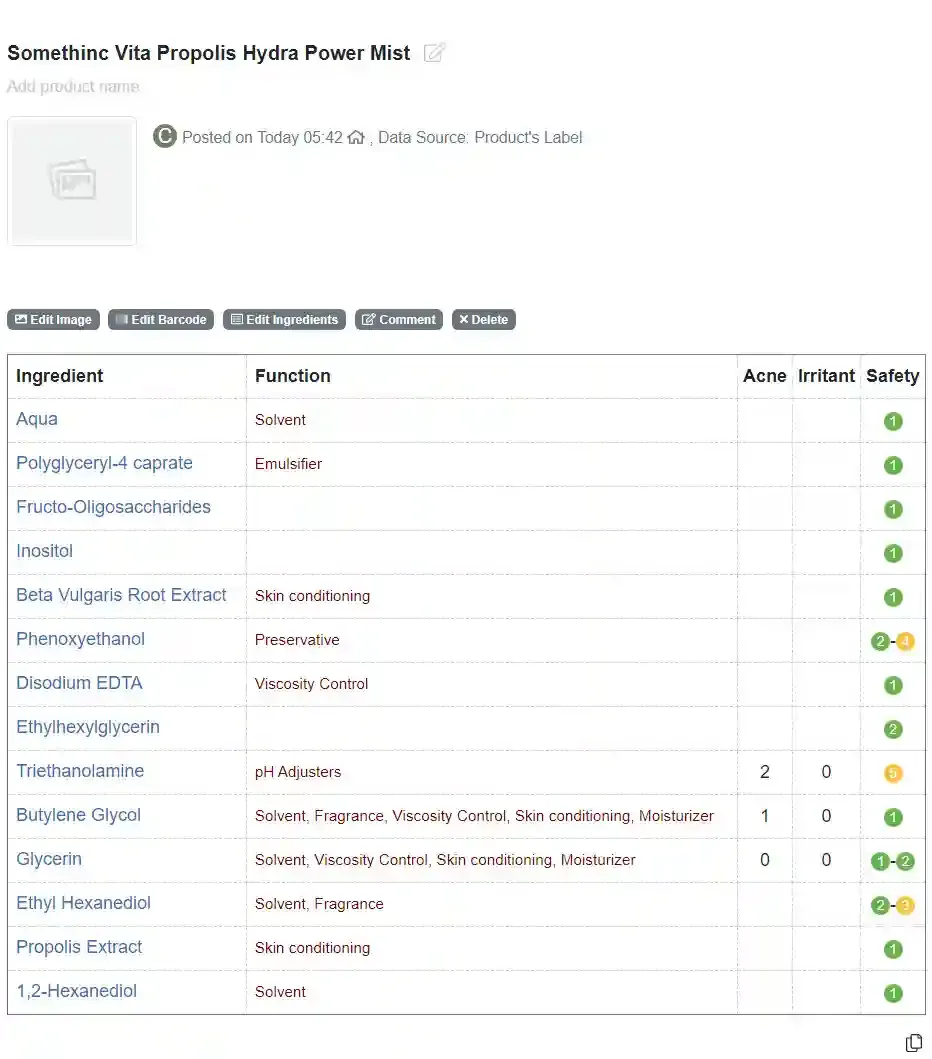Image resolution: width=932 pixels, height=1059 pixels.
Task: Click the Function column header
Action: point(292,376)
